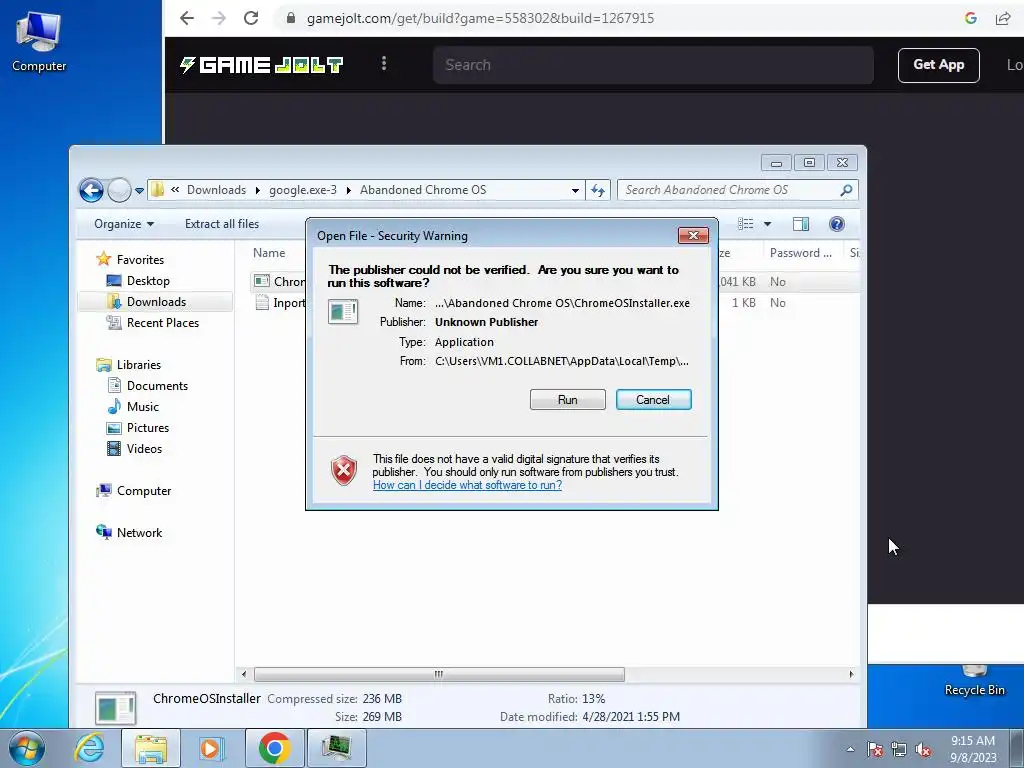Image resolution: width=1024 pixels, height=768 pixels.
Task: Click the ChromeOSInstaller thumbnail in details pane
Action: (x=116, y=707)
